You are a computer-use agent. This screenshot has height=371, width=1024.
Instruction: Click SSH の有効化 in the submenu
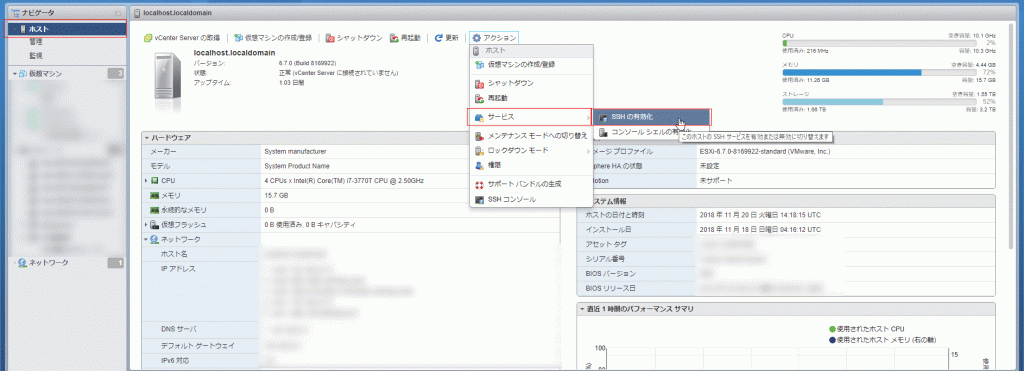pos(651,117)
